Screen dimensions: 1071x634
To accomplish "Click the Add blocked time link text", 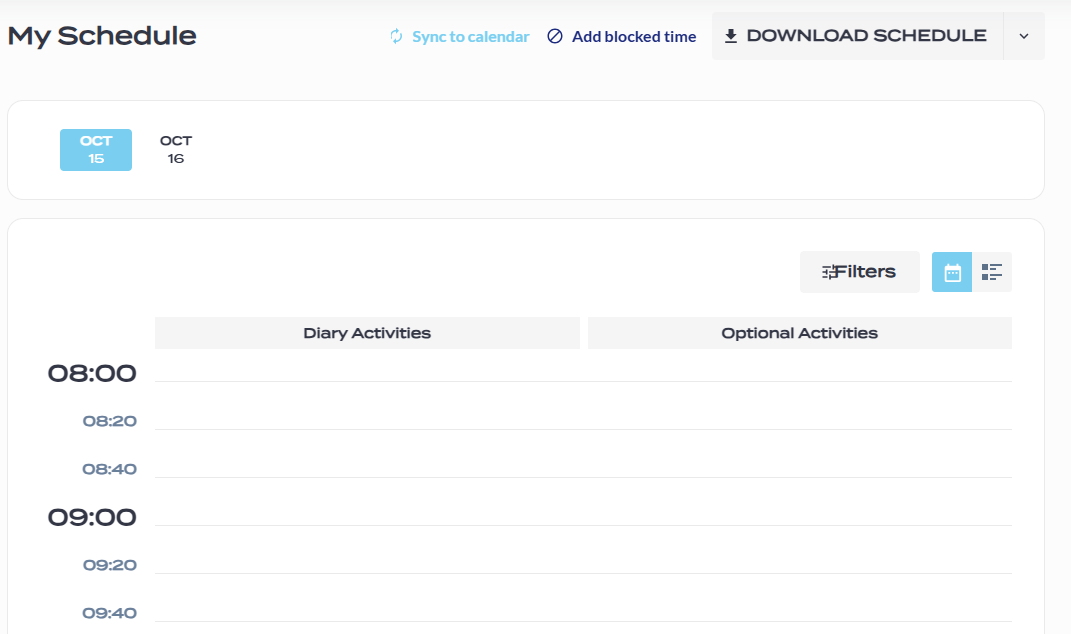I will (634, 37).
